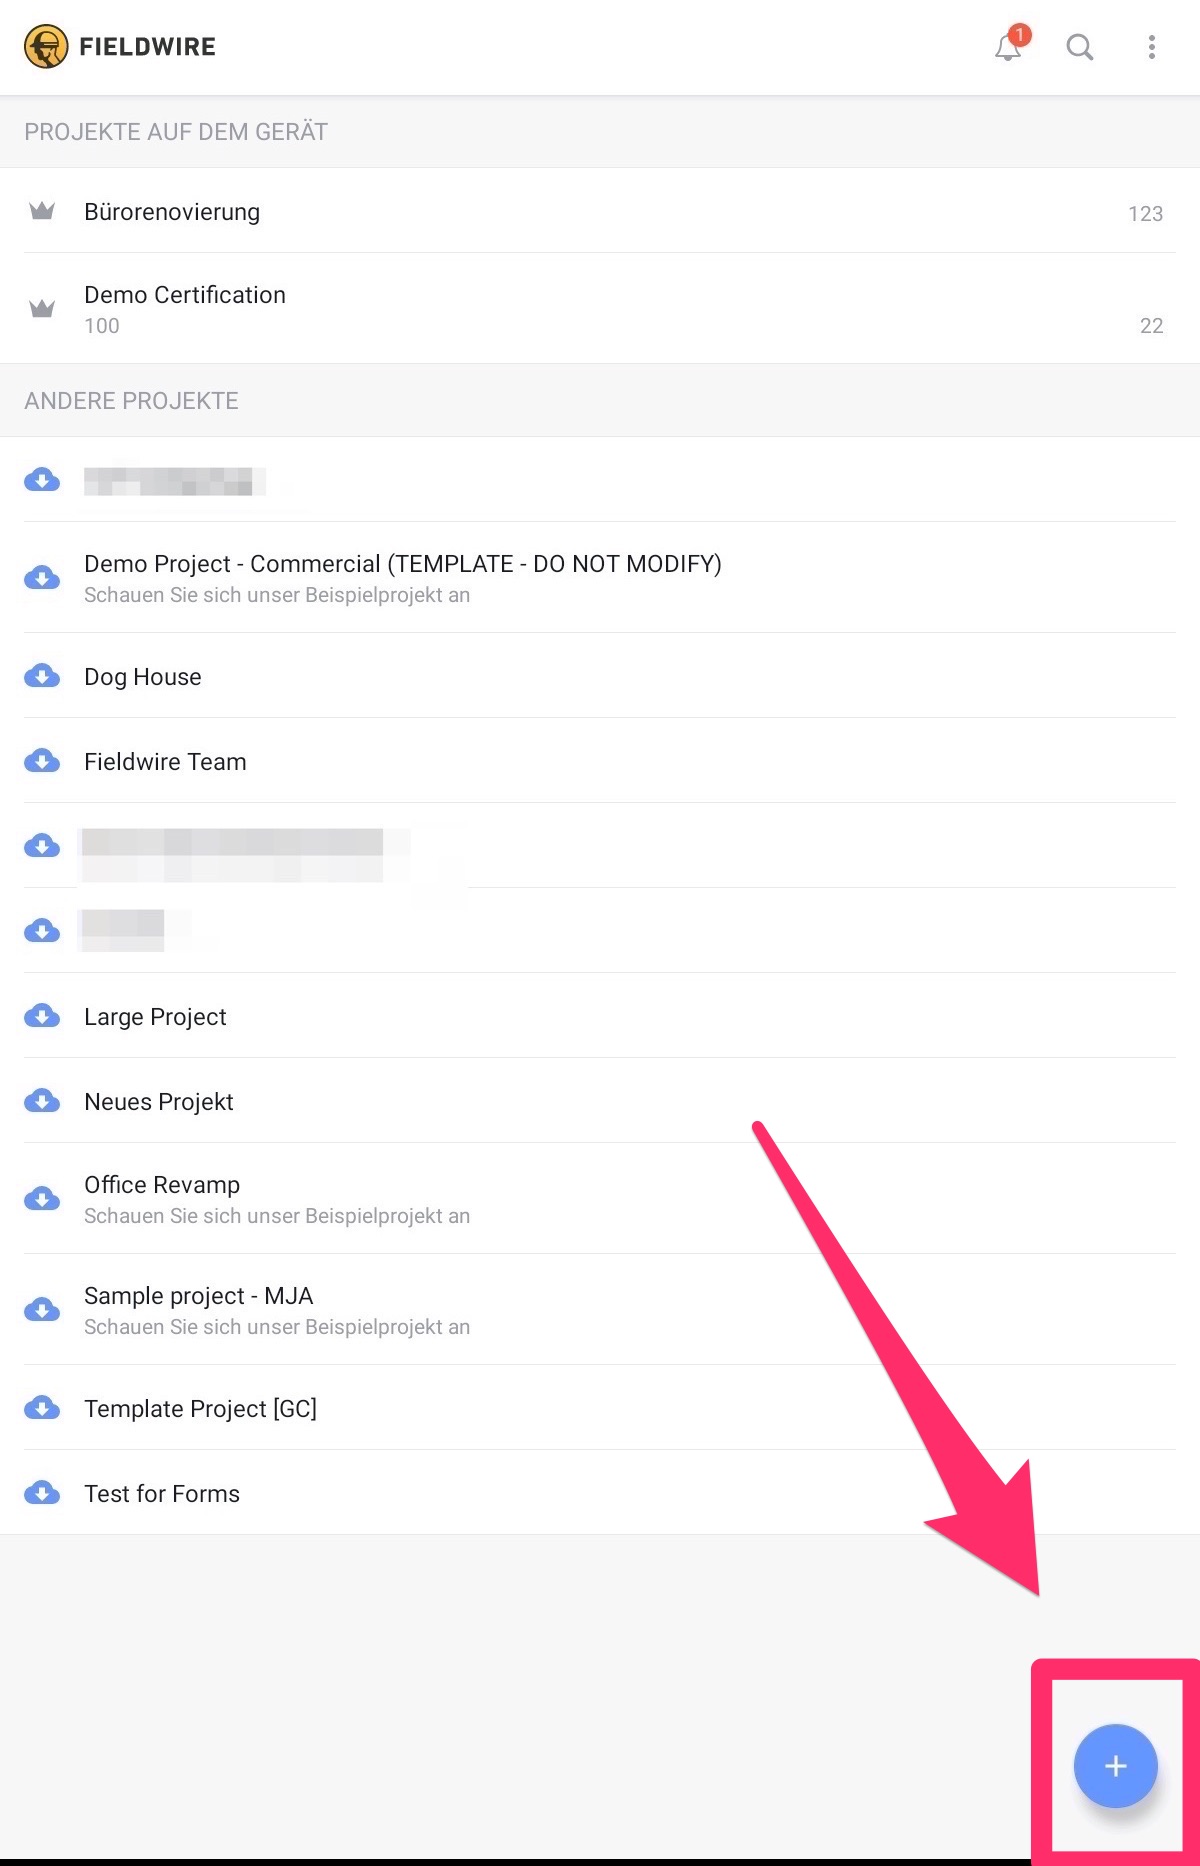The height and width of the screenshot is (1866, 1200).
Task: Download Large Project using cloud icon
Action: tap(42, 1016)
